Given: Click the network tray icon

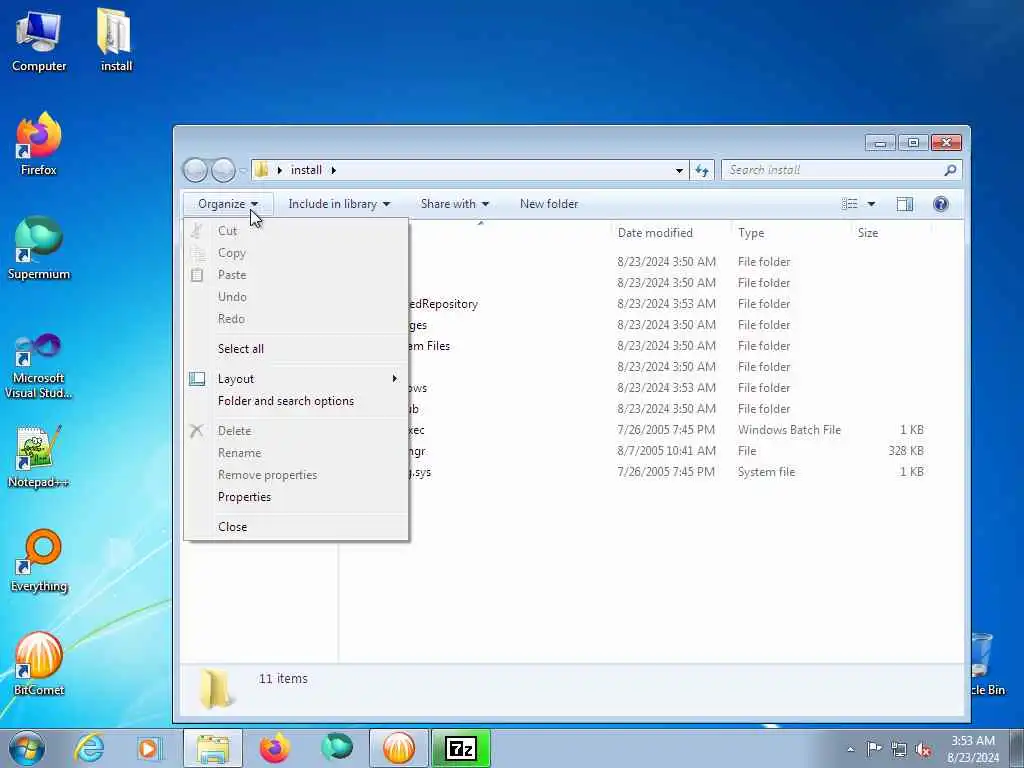Looking at the screenshot, I should tap(899, 749).
